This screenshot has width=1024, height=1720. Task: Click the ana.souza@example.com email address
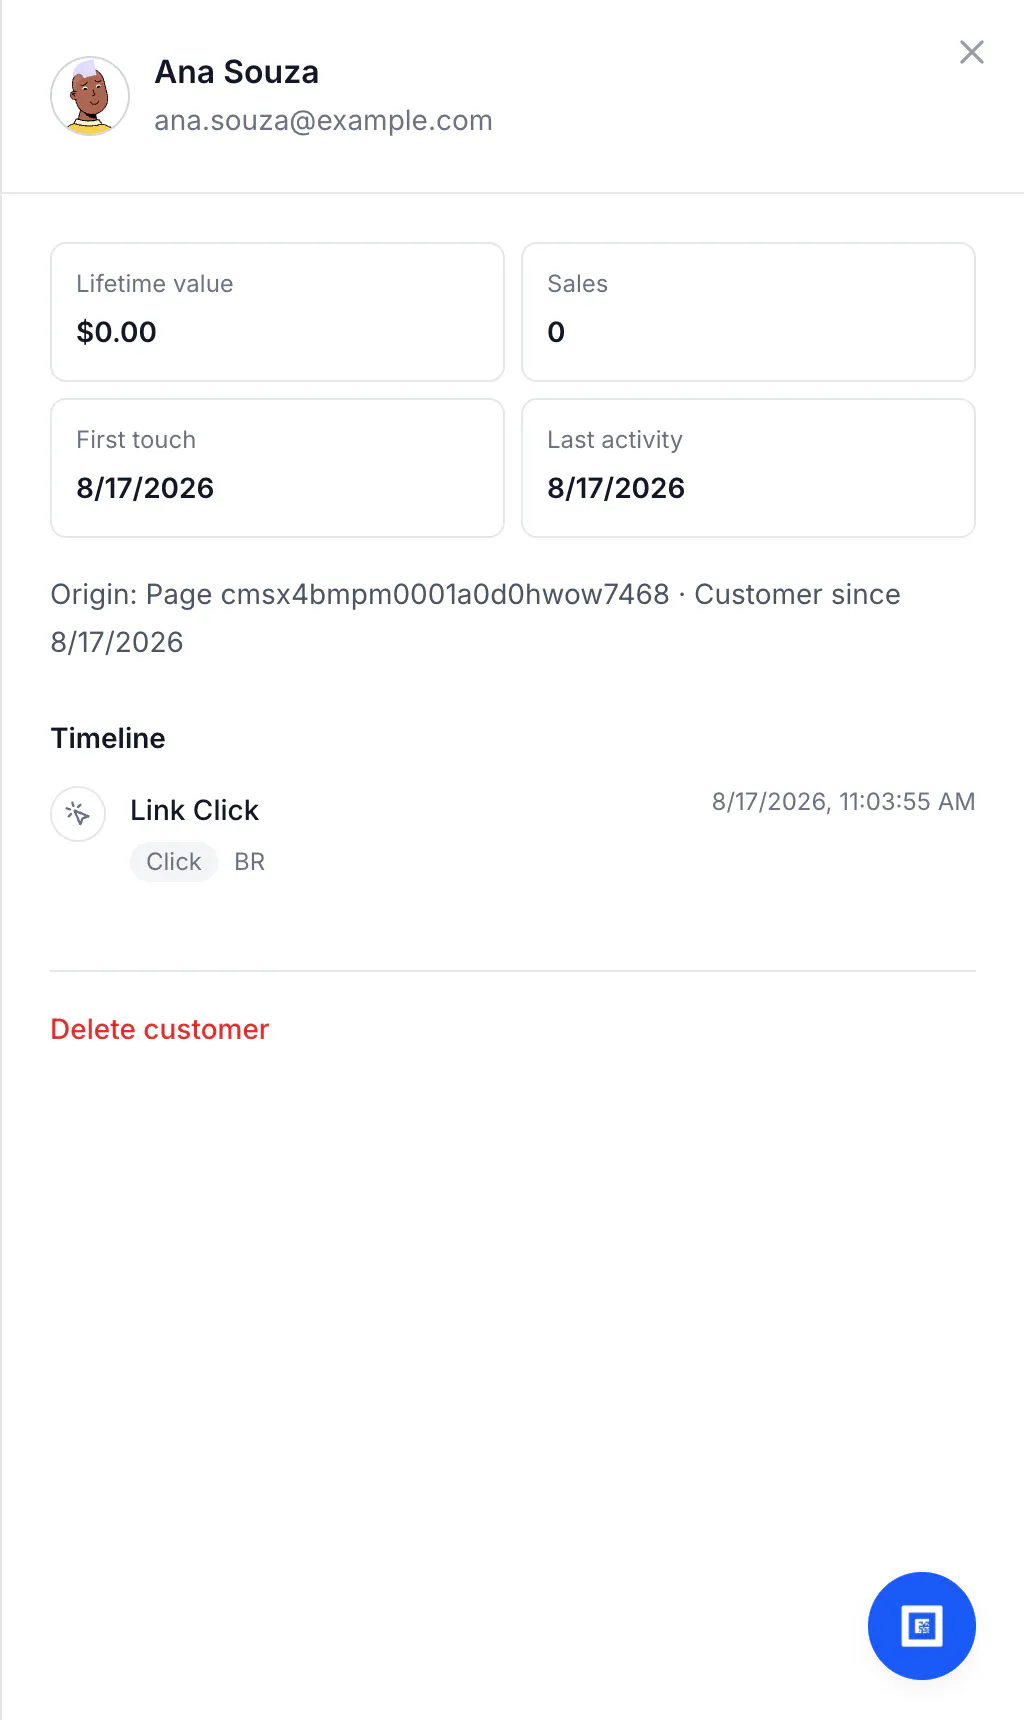(x=323, y=120)
